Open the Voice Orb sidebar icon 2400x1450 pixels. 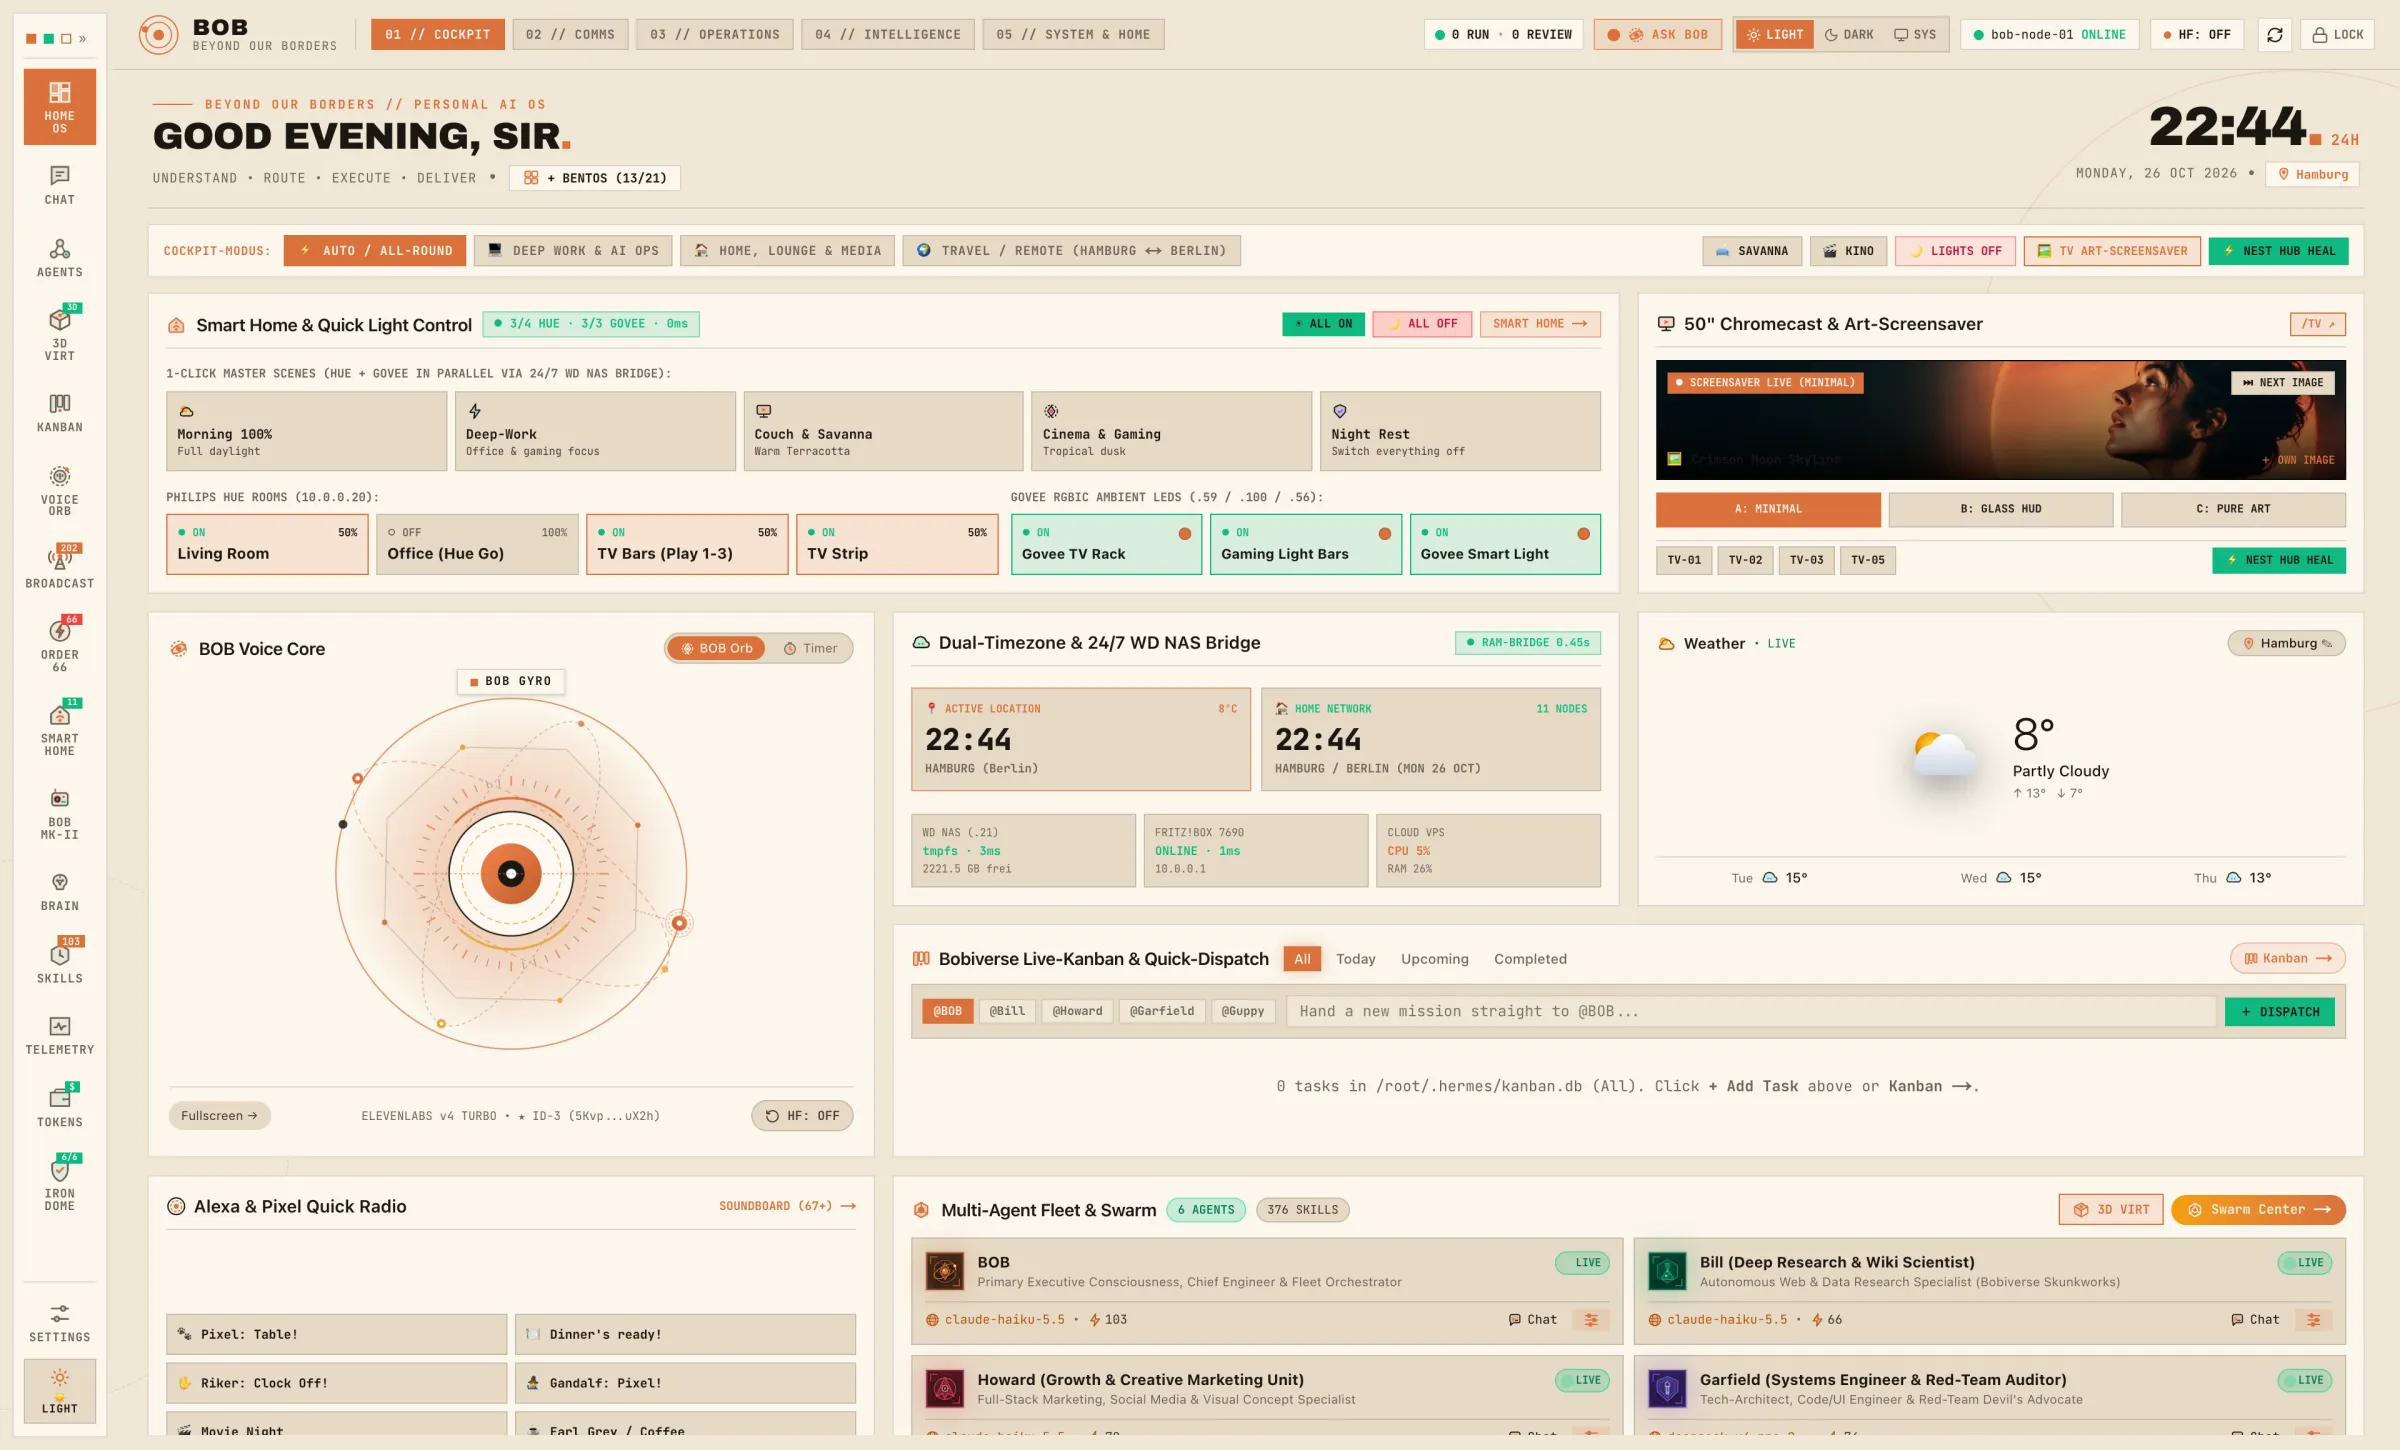tap(60, 490)
